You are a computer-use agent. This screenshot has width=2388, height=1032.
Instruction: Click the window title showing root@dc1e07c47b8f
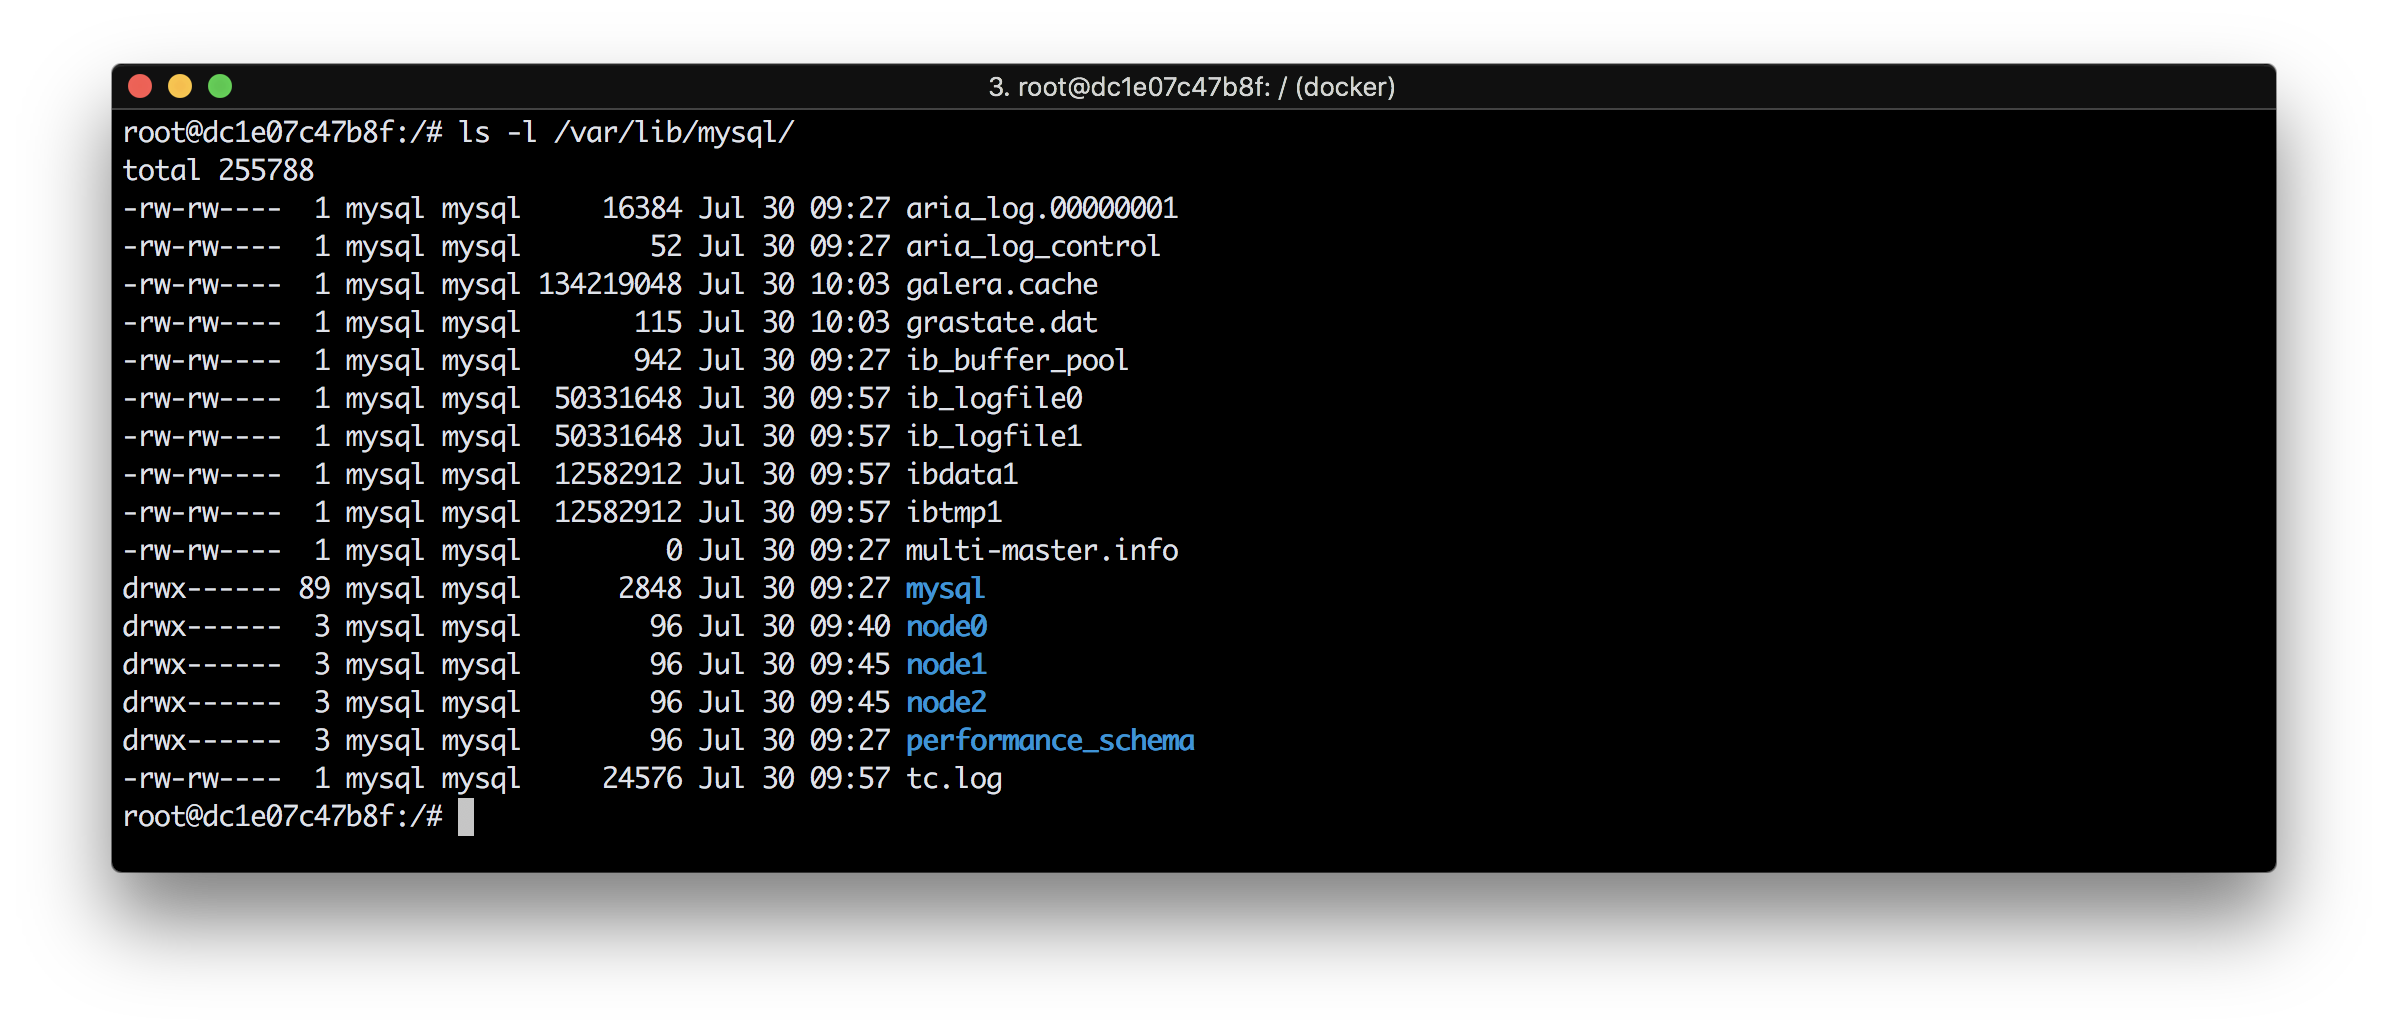pos(1190,88)
